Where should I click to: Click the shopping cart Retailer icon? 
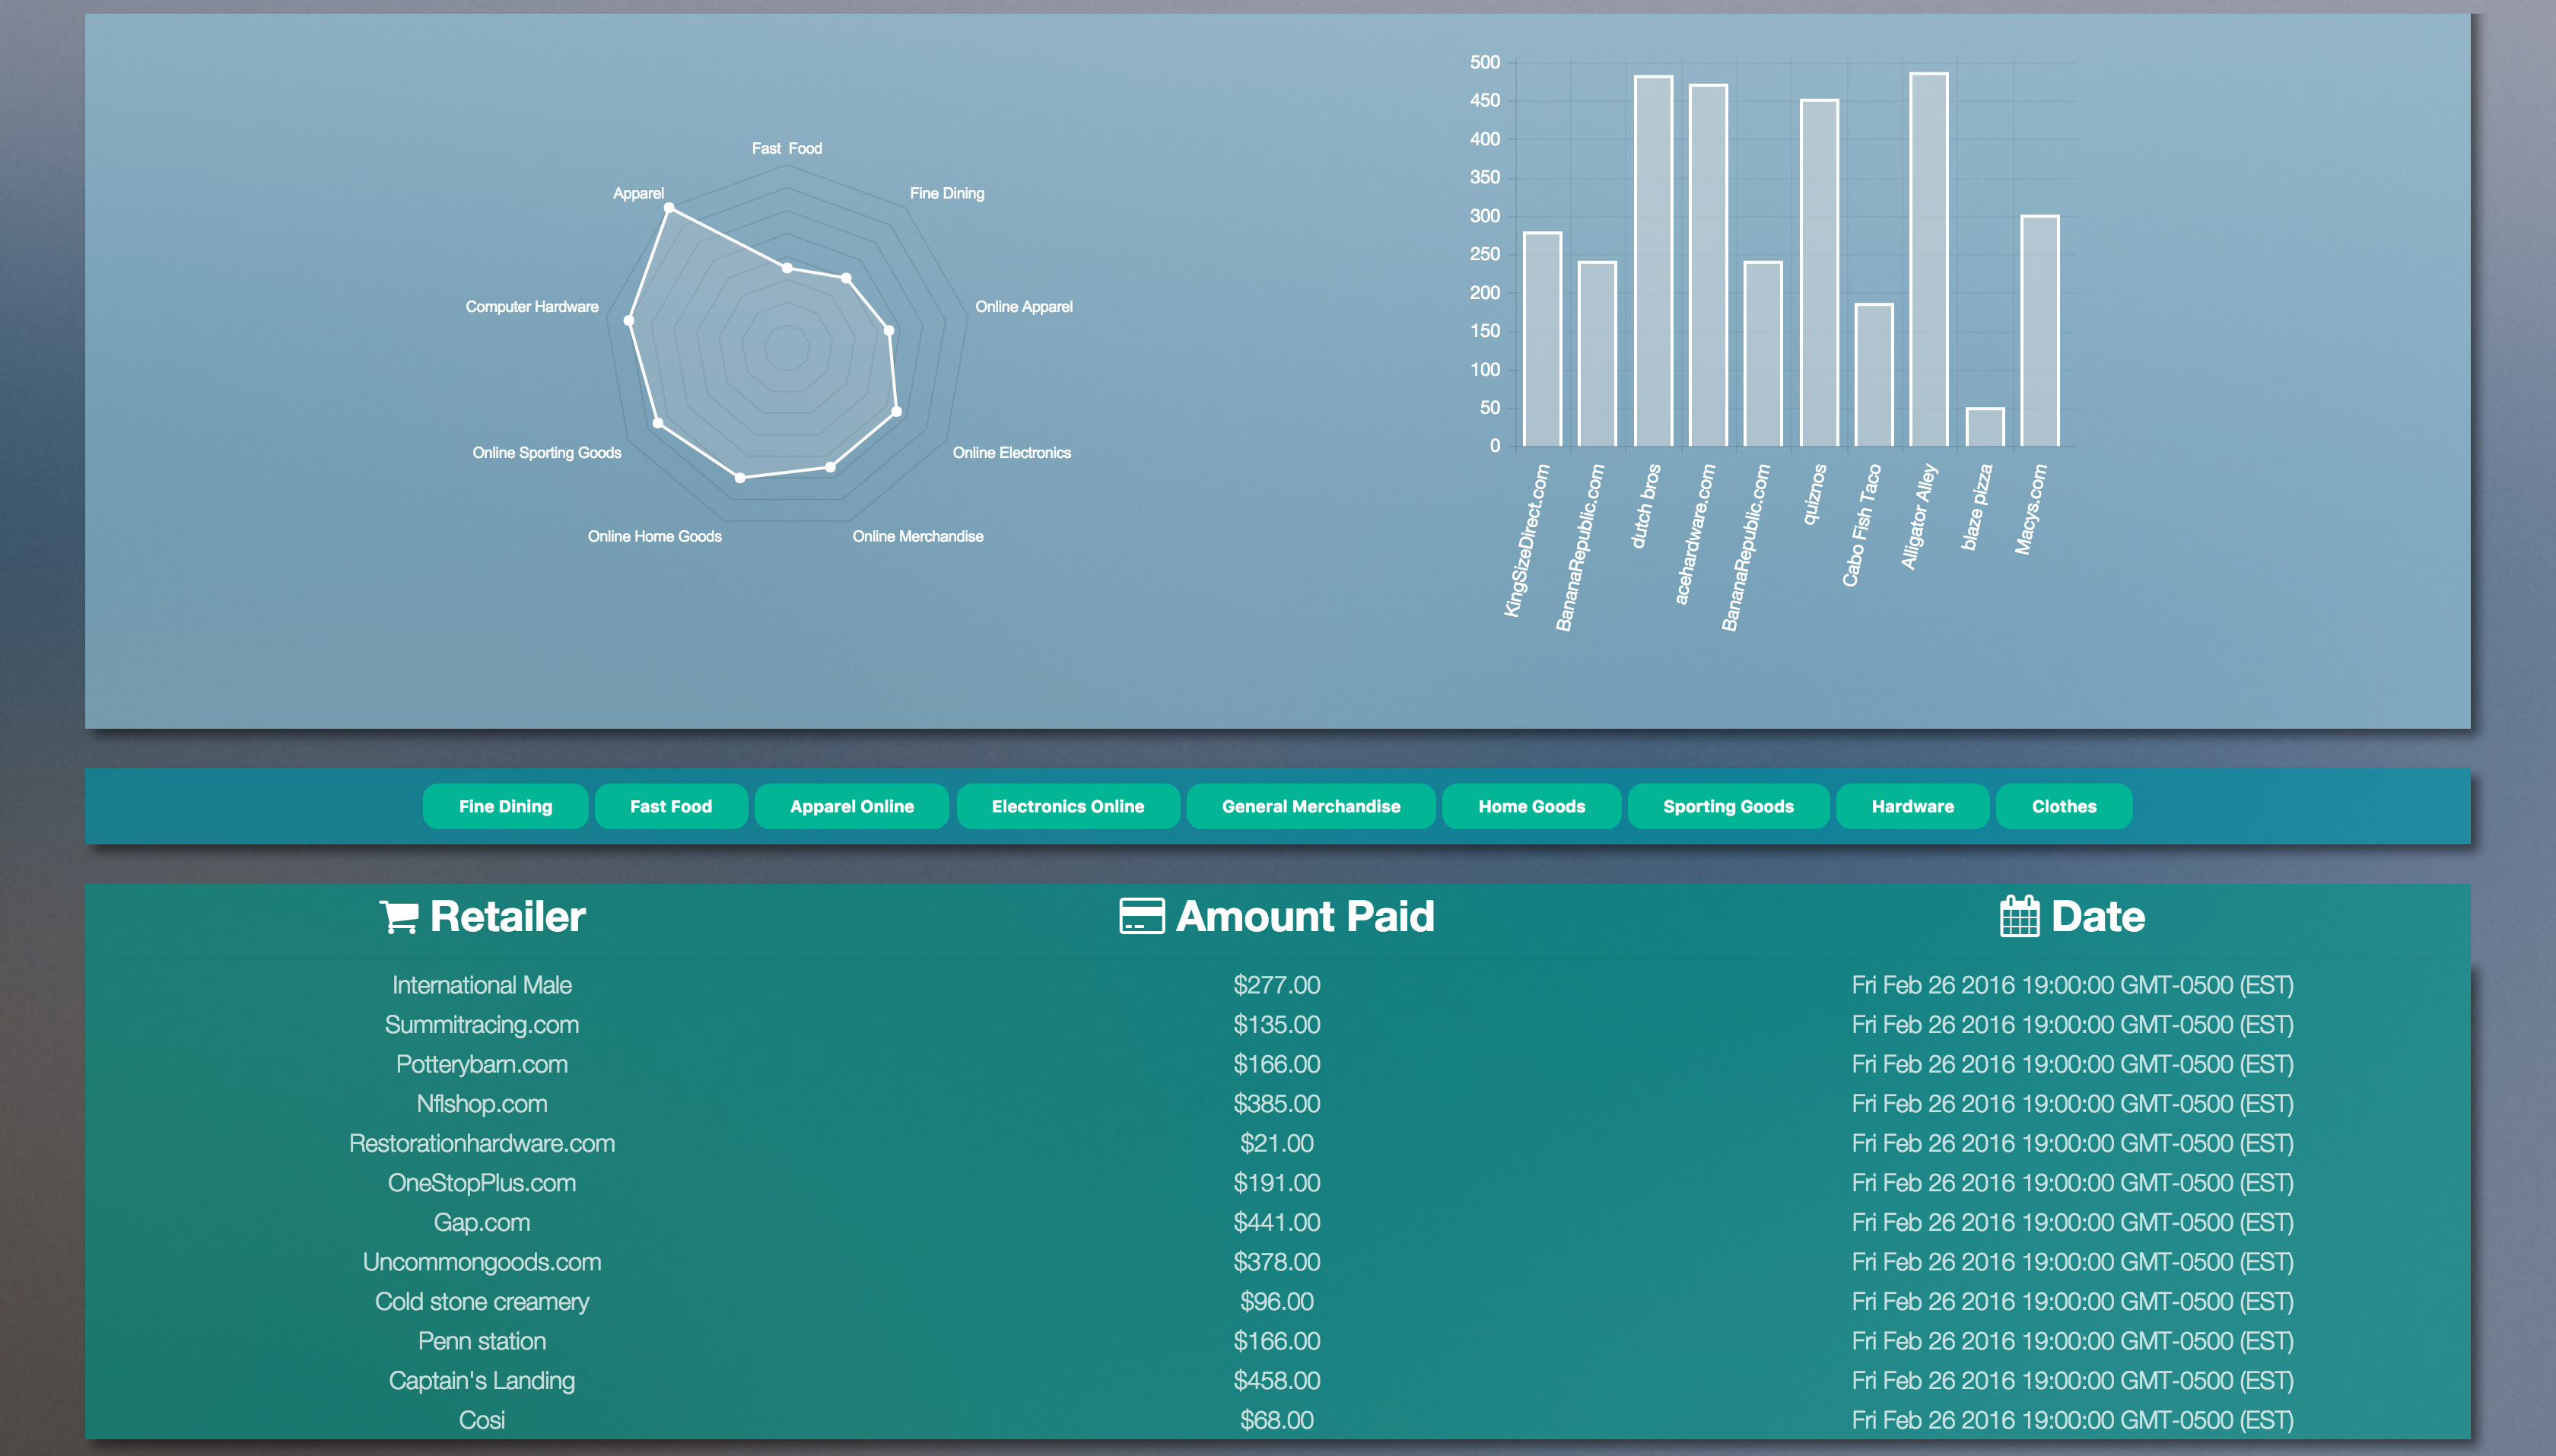[x=398, y=917]
